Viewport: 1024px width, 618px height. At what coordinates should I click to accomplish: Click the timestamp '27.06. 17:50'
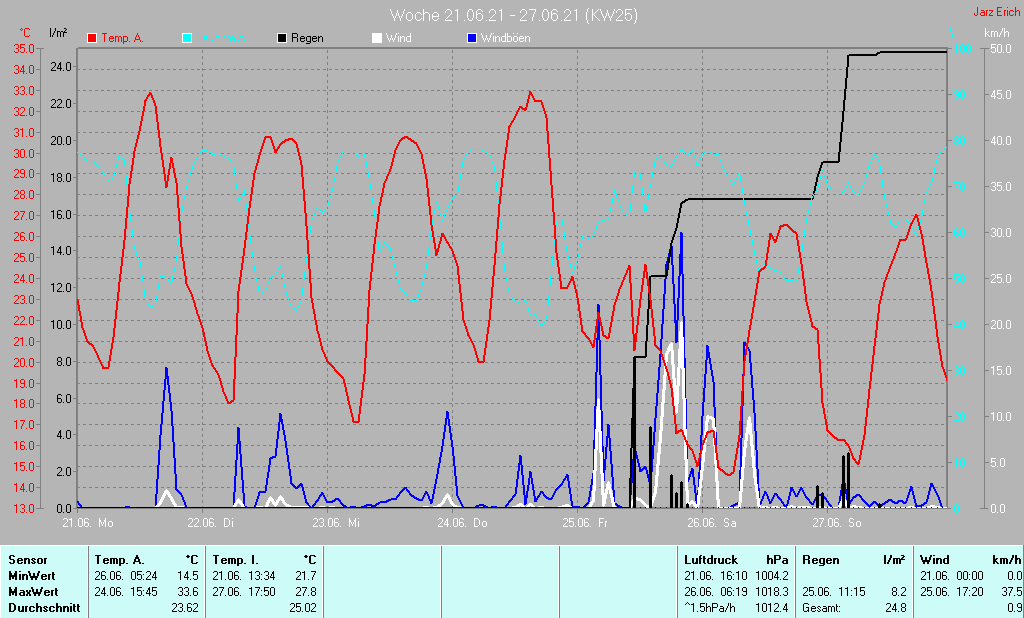244,591
